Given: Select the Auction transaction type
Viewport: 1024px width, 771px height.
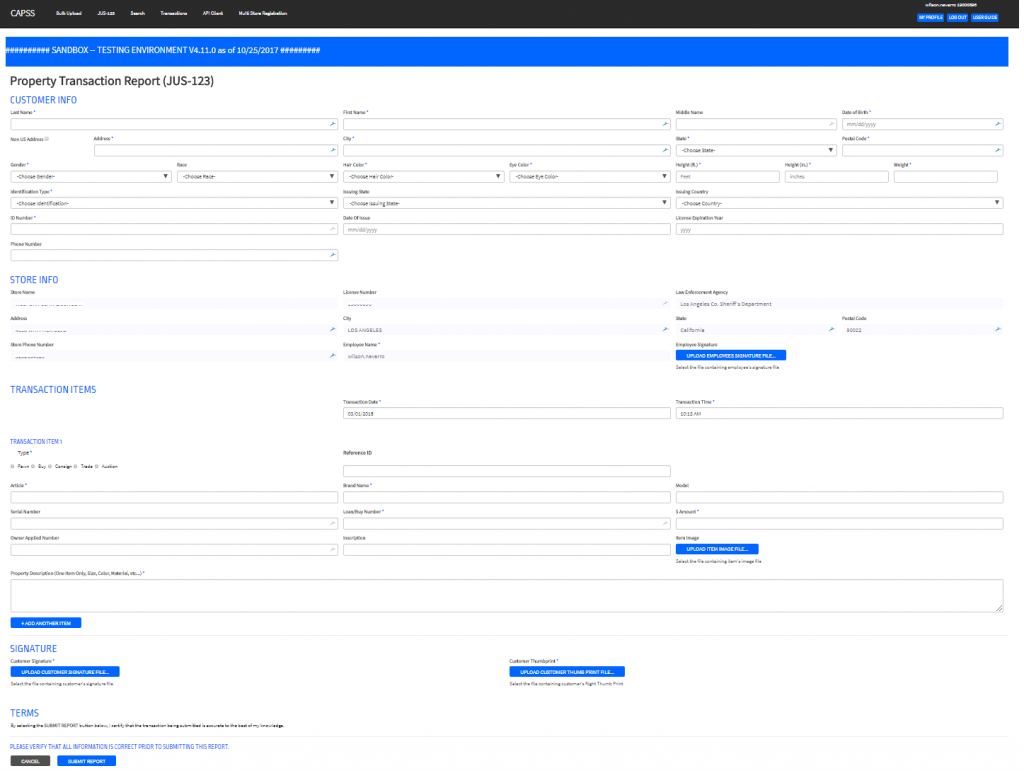Looking at the screenshot, I should (98, 466).
